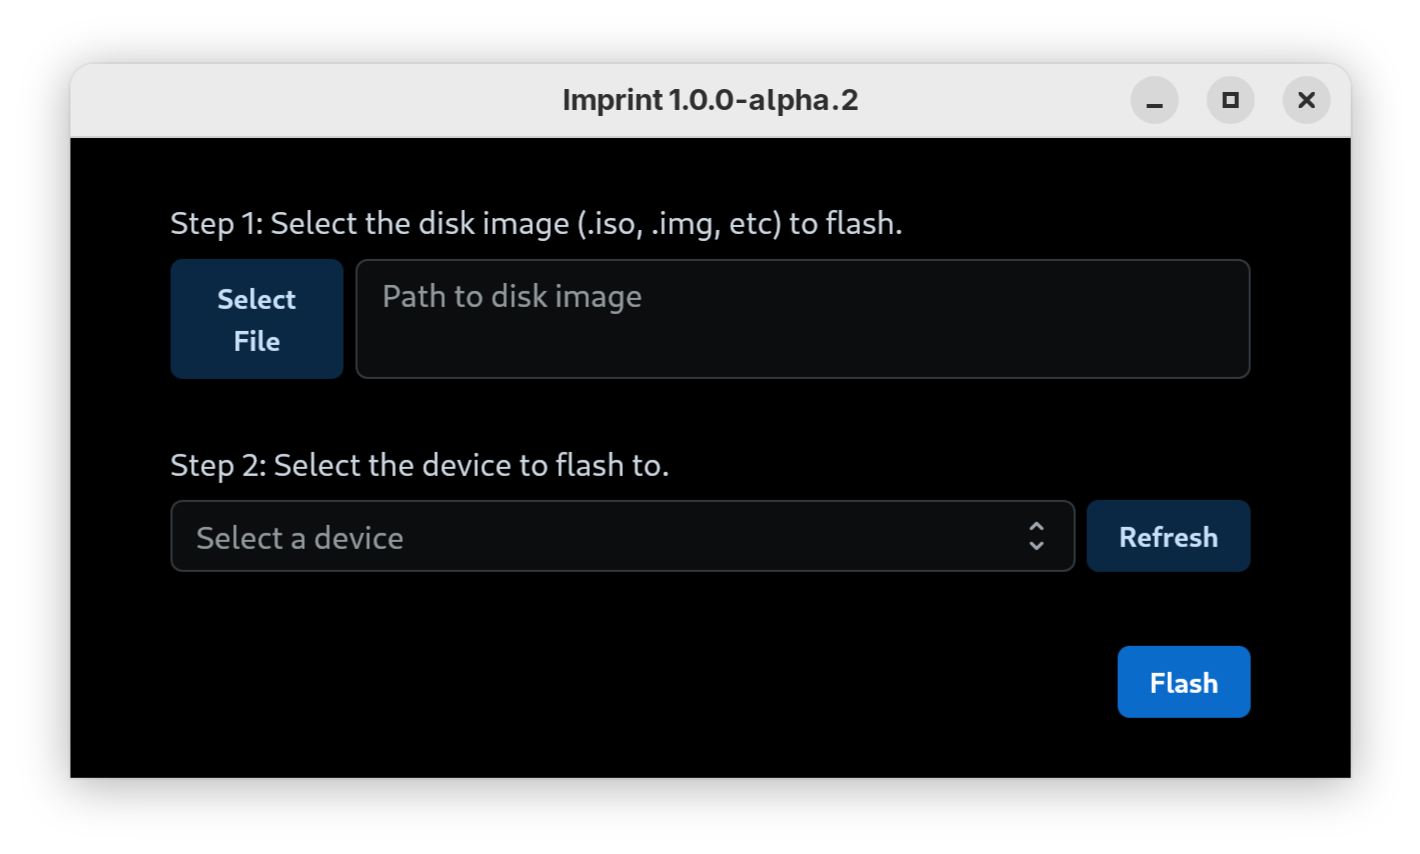The image size is (1420, 854).
Task: Click empty title bar area left of title
Action: coord(300,101)
